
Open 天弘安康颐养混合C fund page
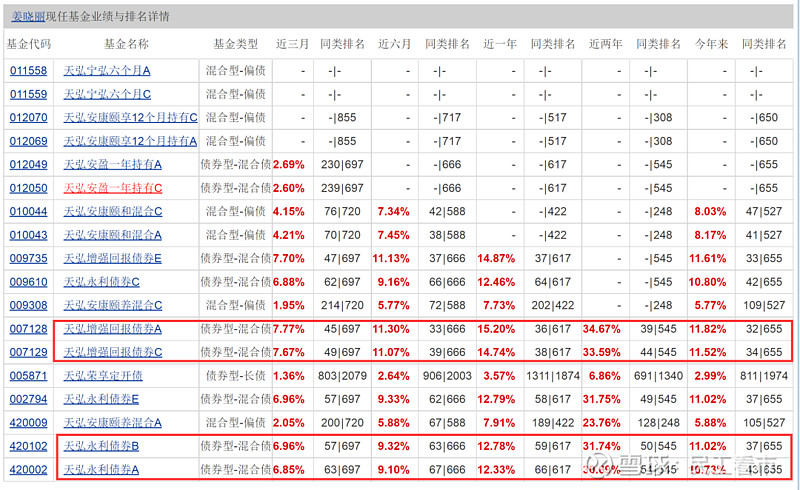click(x=113, y=305)
